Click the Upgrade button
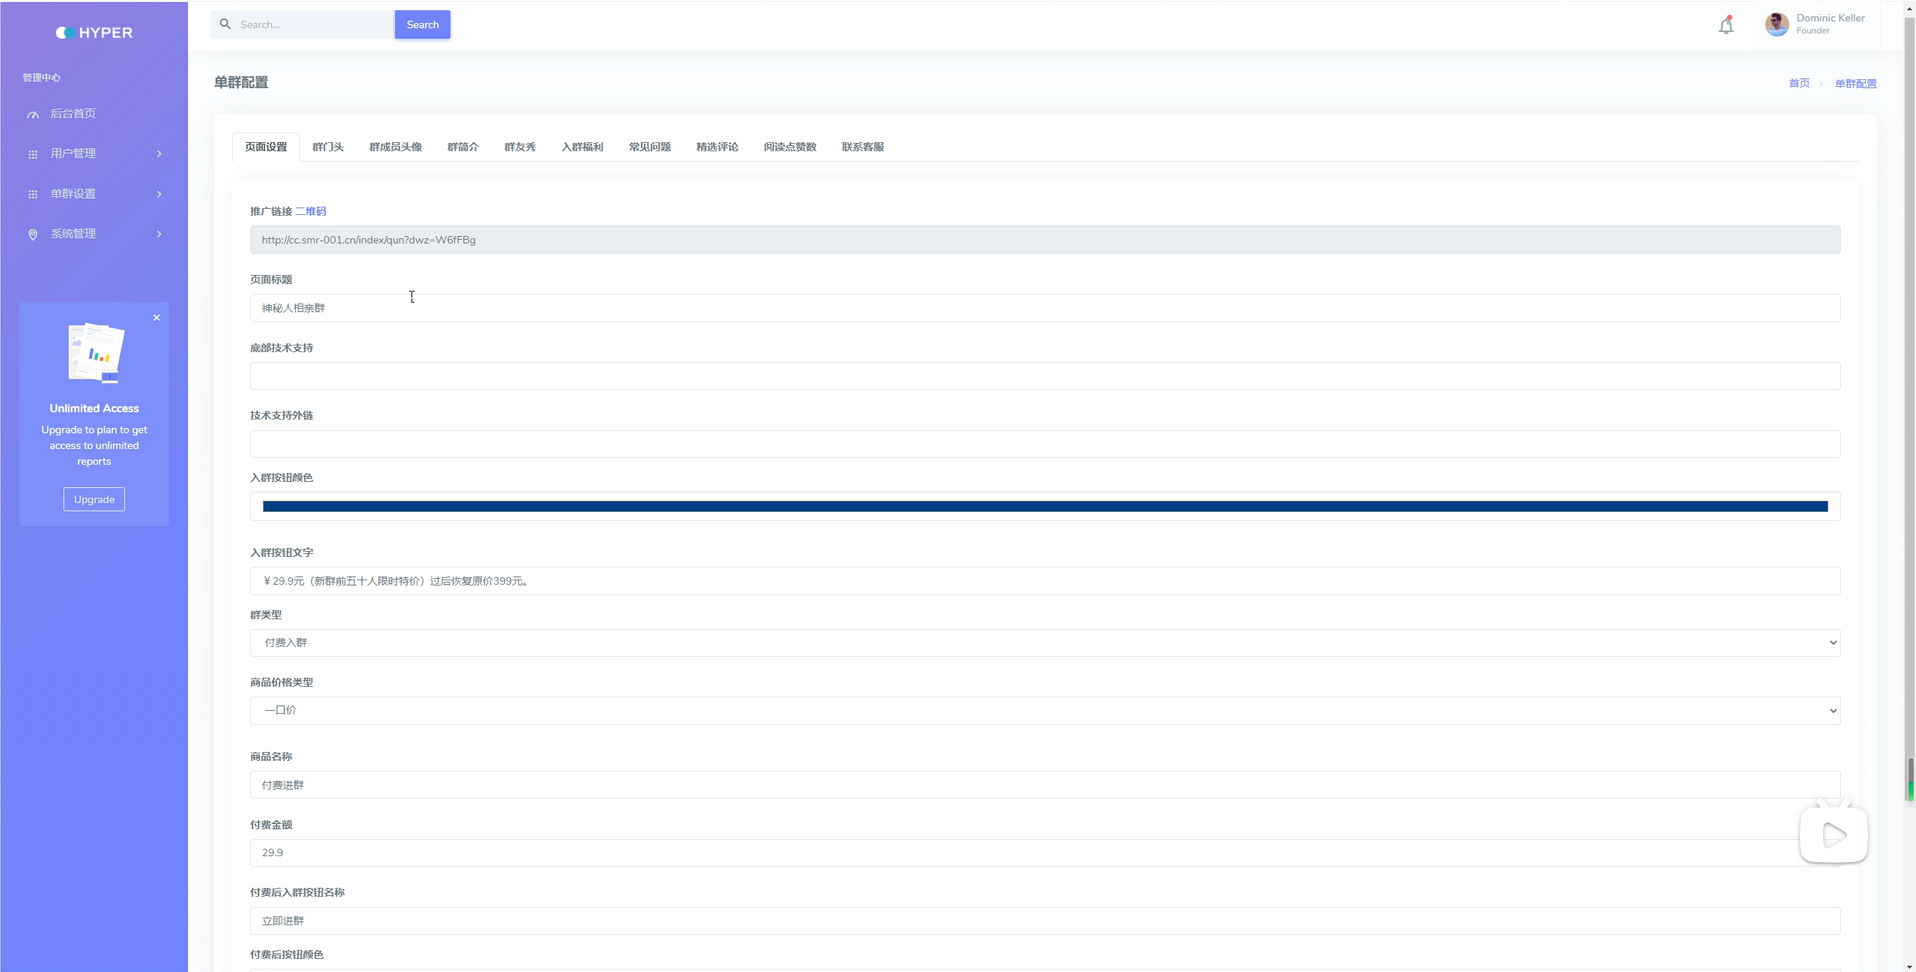This screenshot has width=1916, height=972. click(94, 499)
